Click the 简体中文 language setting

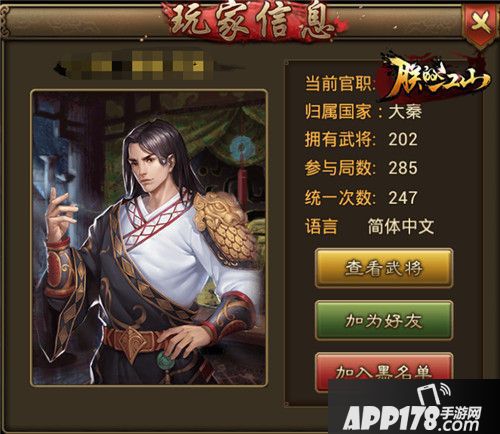click(x=401, y=227)
